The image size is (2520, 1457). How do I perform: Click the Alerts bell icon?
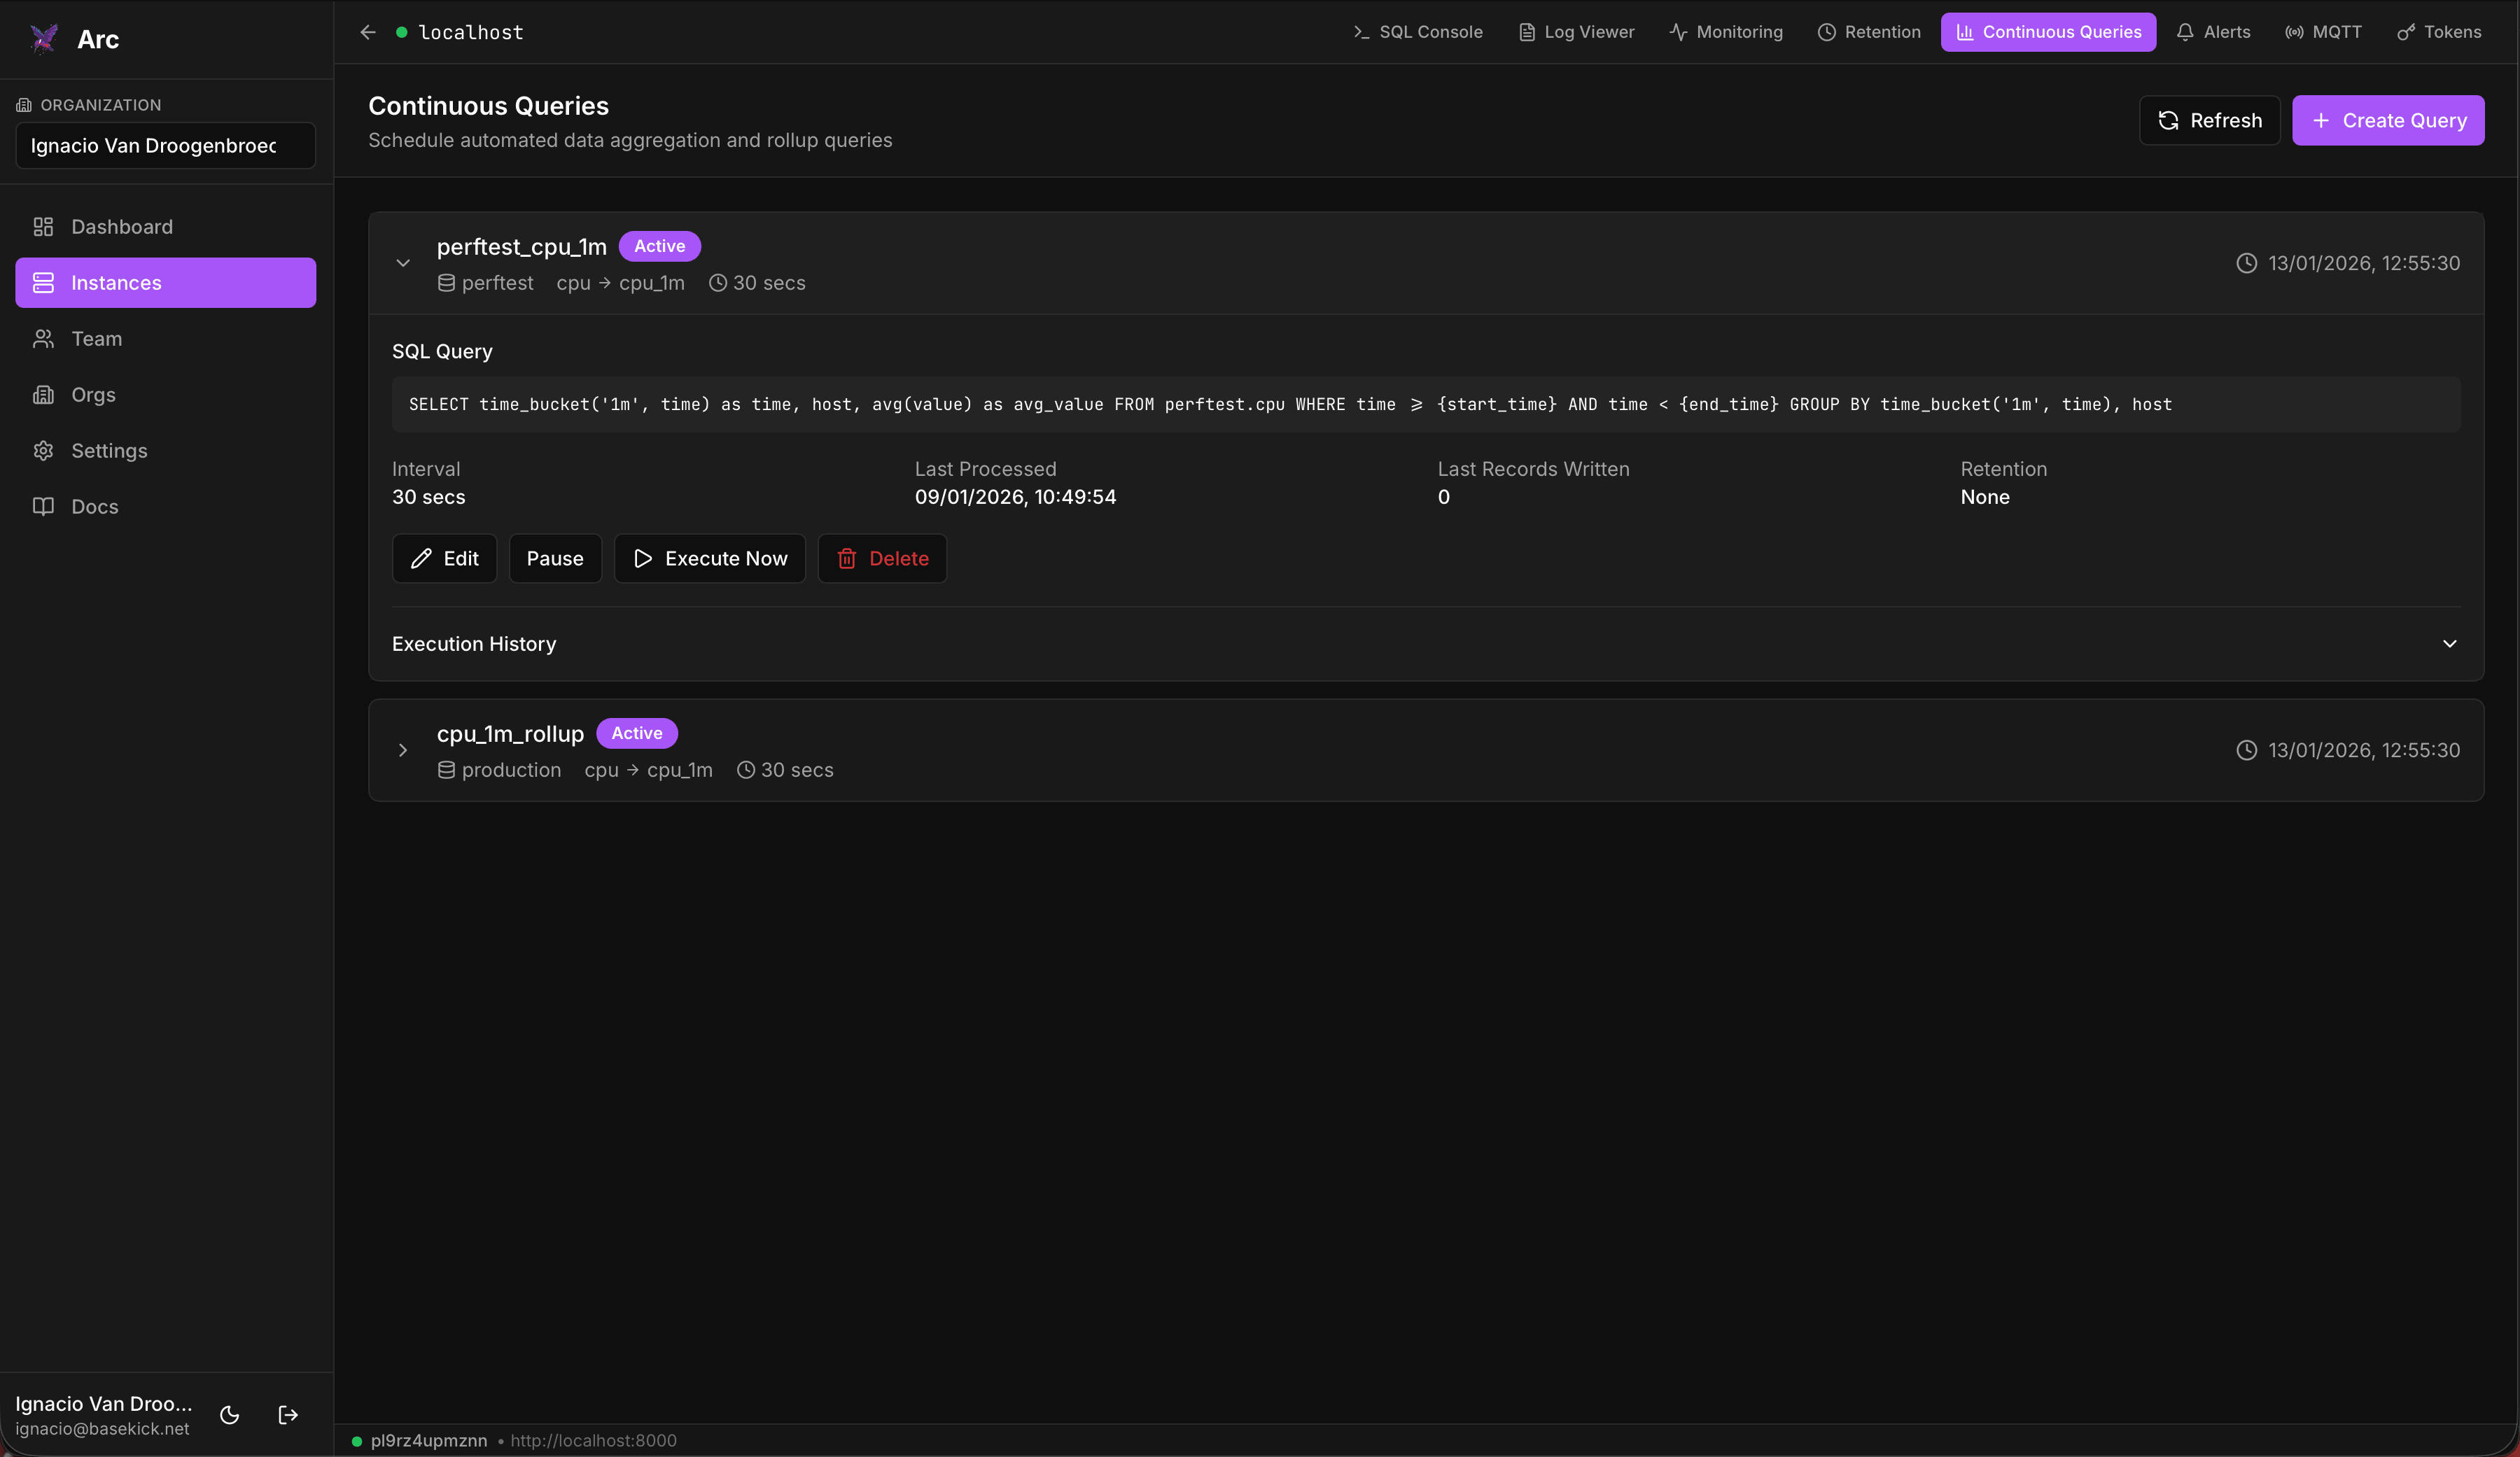2185,32
